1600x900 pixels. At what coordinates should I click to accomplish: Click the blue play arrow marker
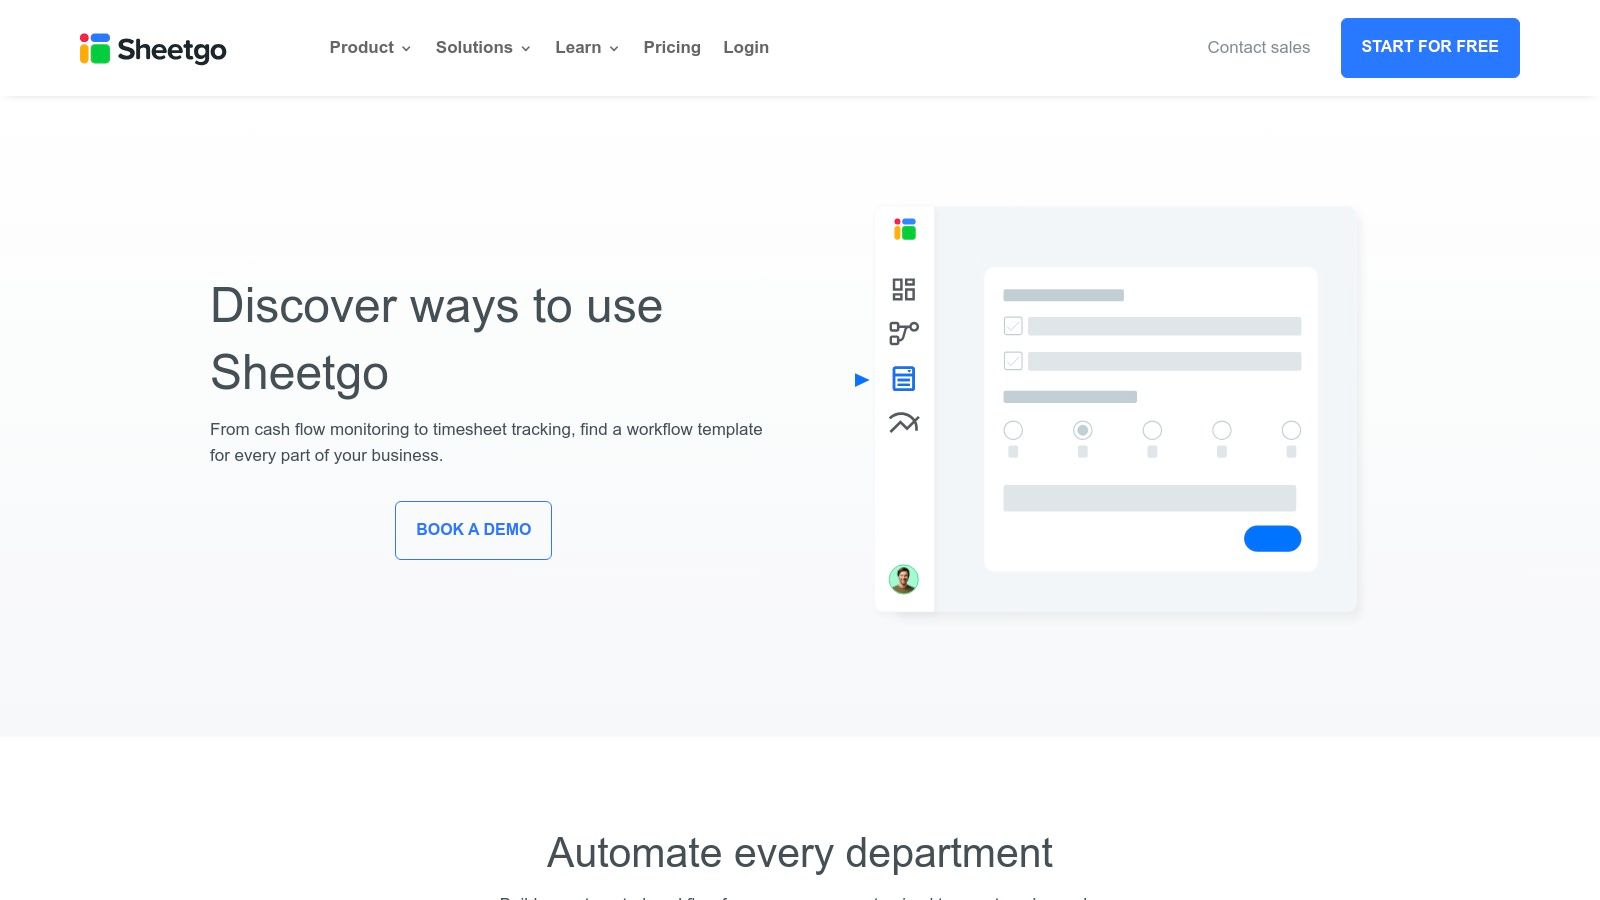(861, 380)
